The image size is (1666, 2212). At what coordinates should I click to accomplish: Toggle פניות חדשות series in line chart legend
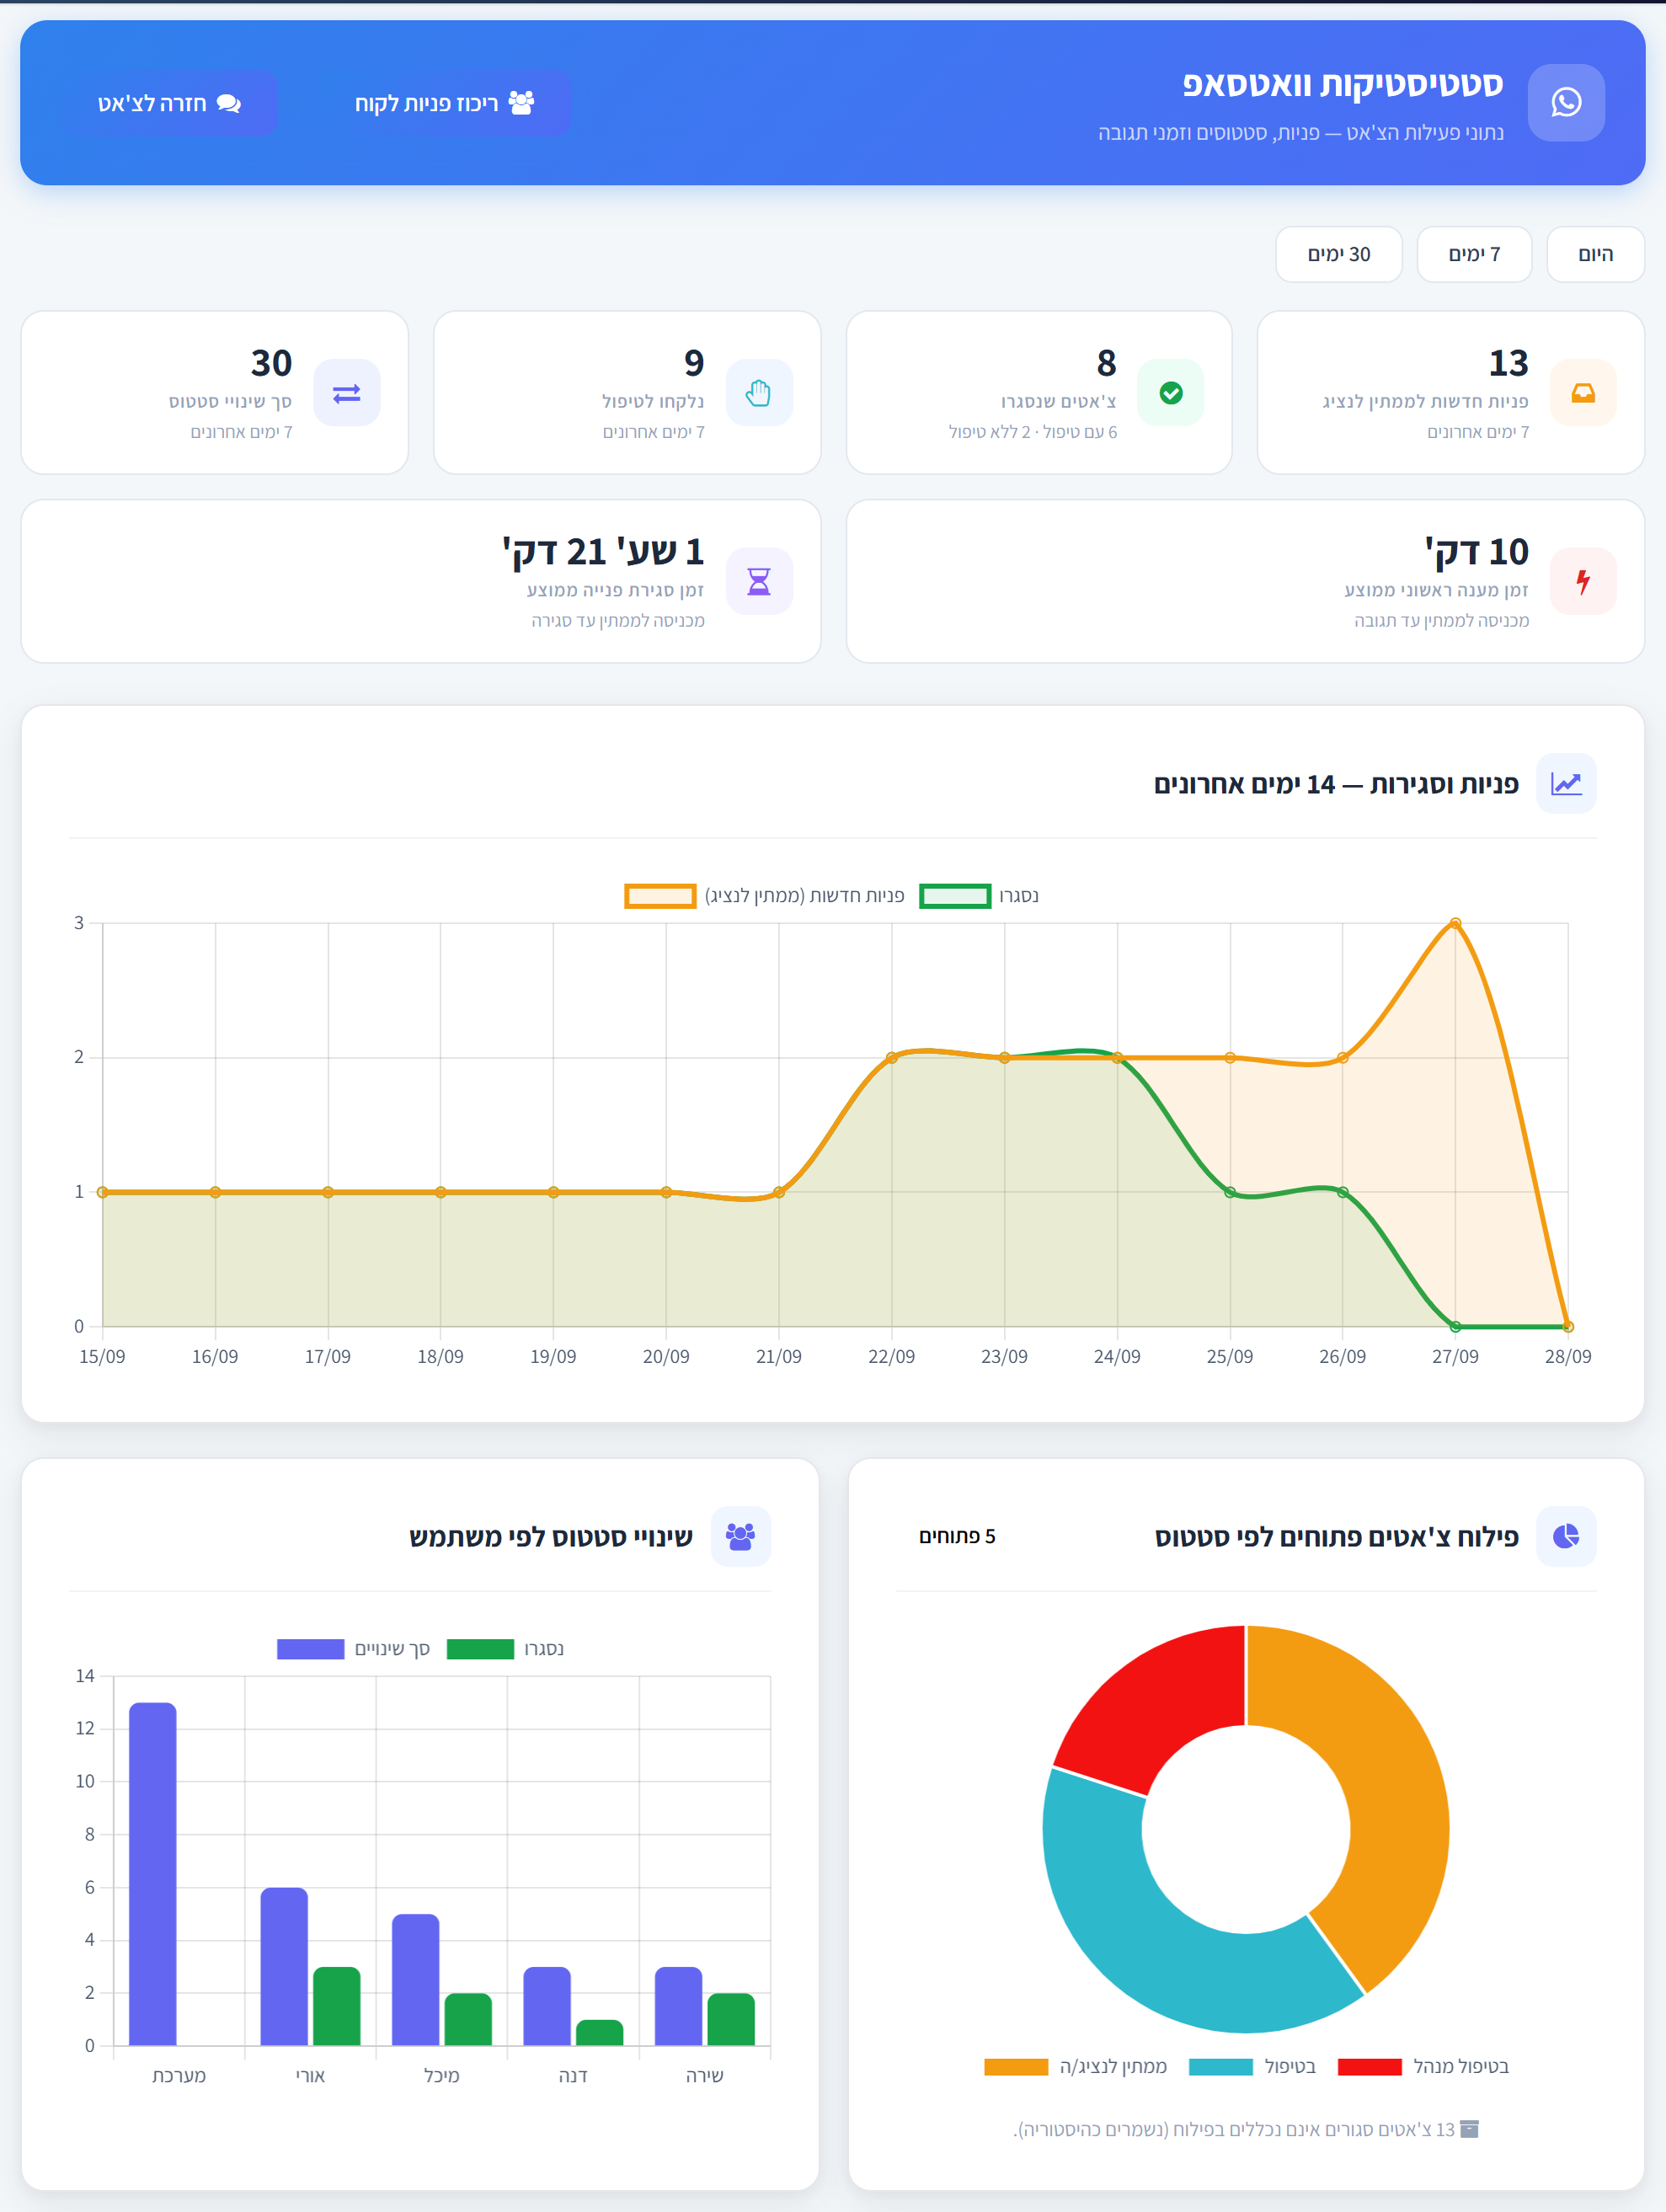tap(764, 895)
